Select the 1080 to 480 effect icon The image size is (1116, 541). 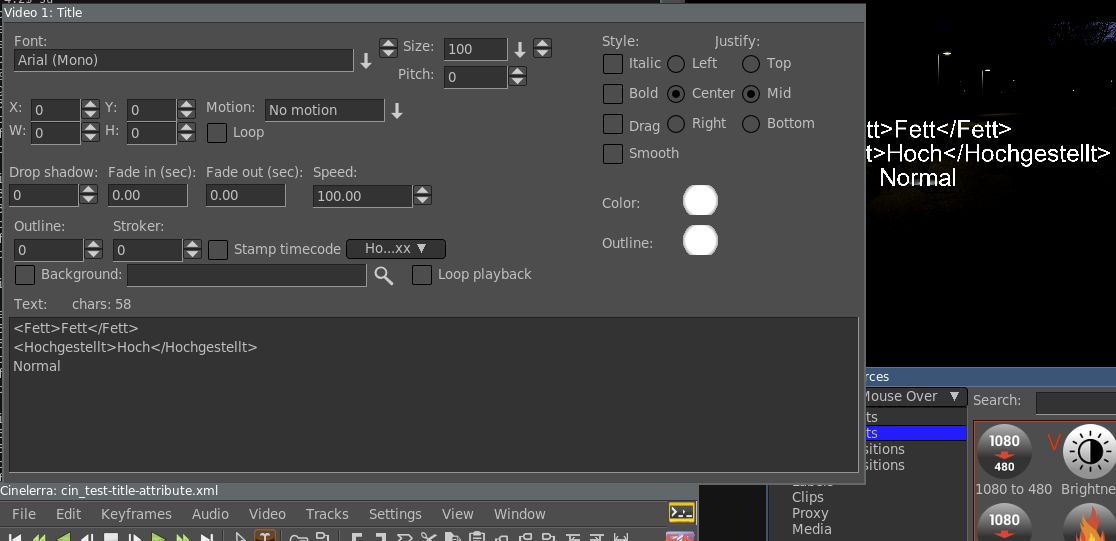click(x=1003, y=451)
